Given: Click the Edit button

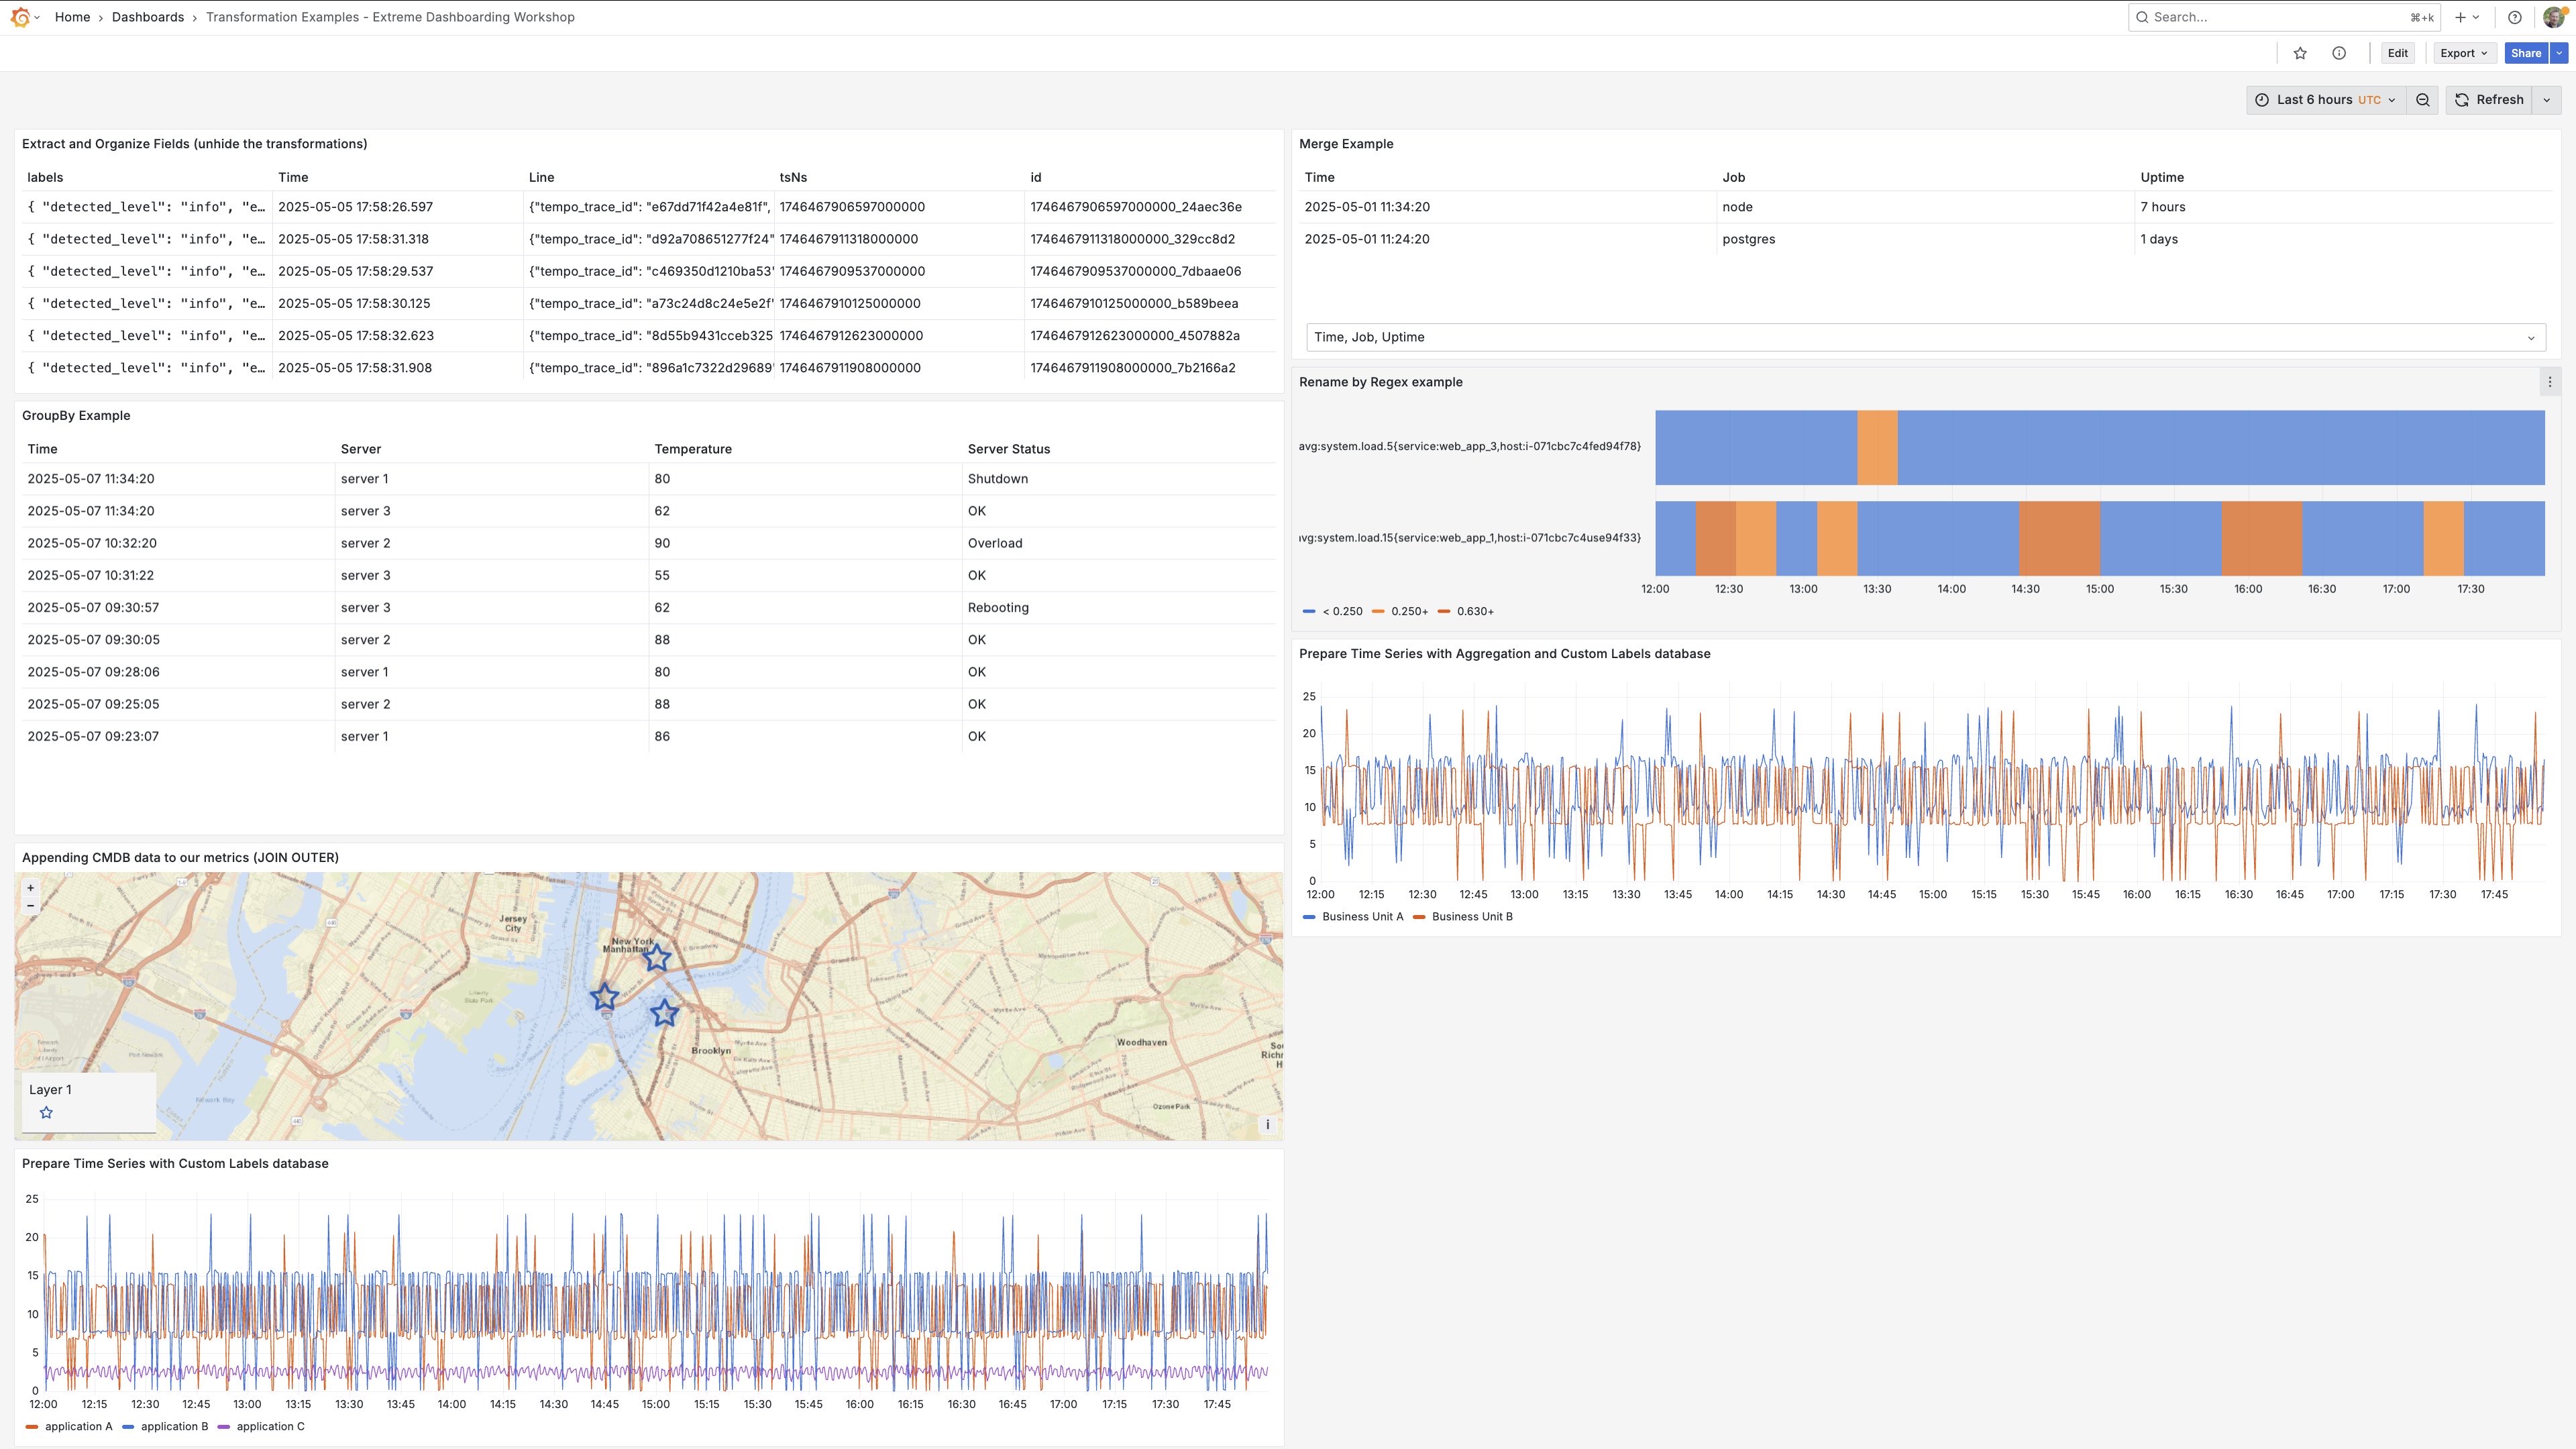Looking at the screenshot, I should point(2397,53).
